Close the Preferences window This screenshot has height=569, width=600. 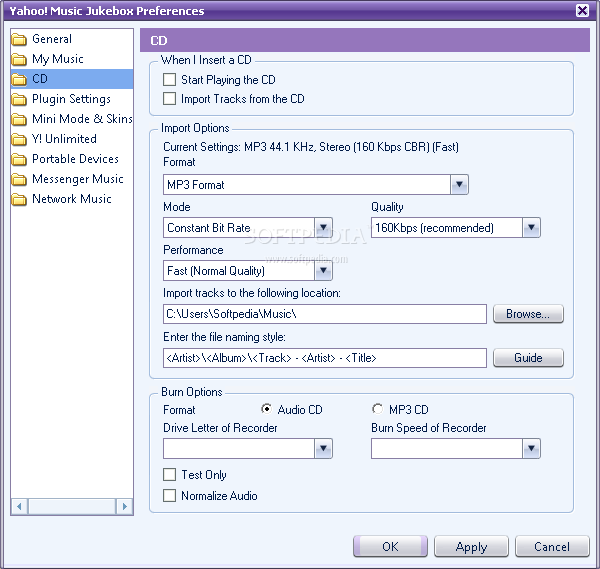[x=582, y=10]
